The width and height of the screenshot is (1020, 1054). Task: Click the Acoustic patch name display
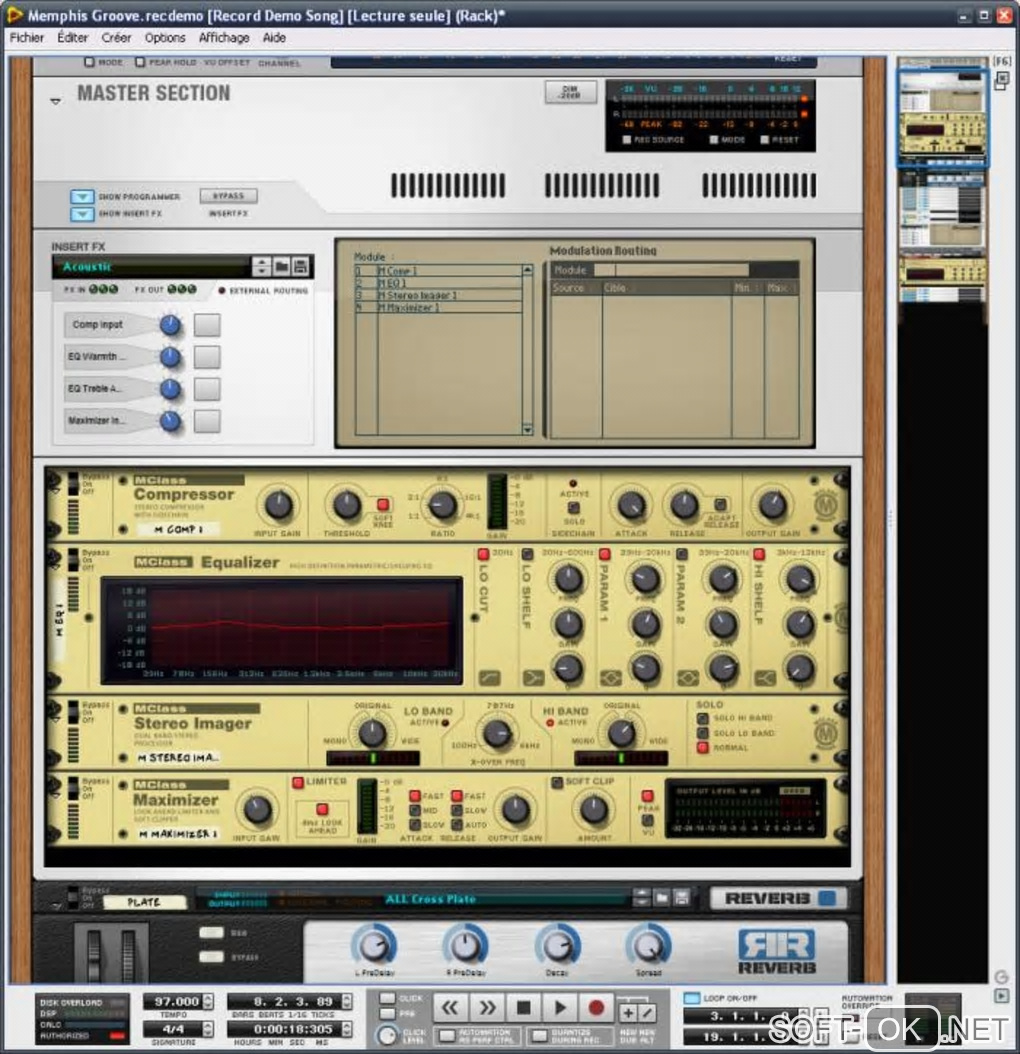pyautogui.click(x=151, y=267)
